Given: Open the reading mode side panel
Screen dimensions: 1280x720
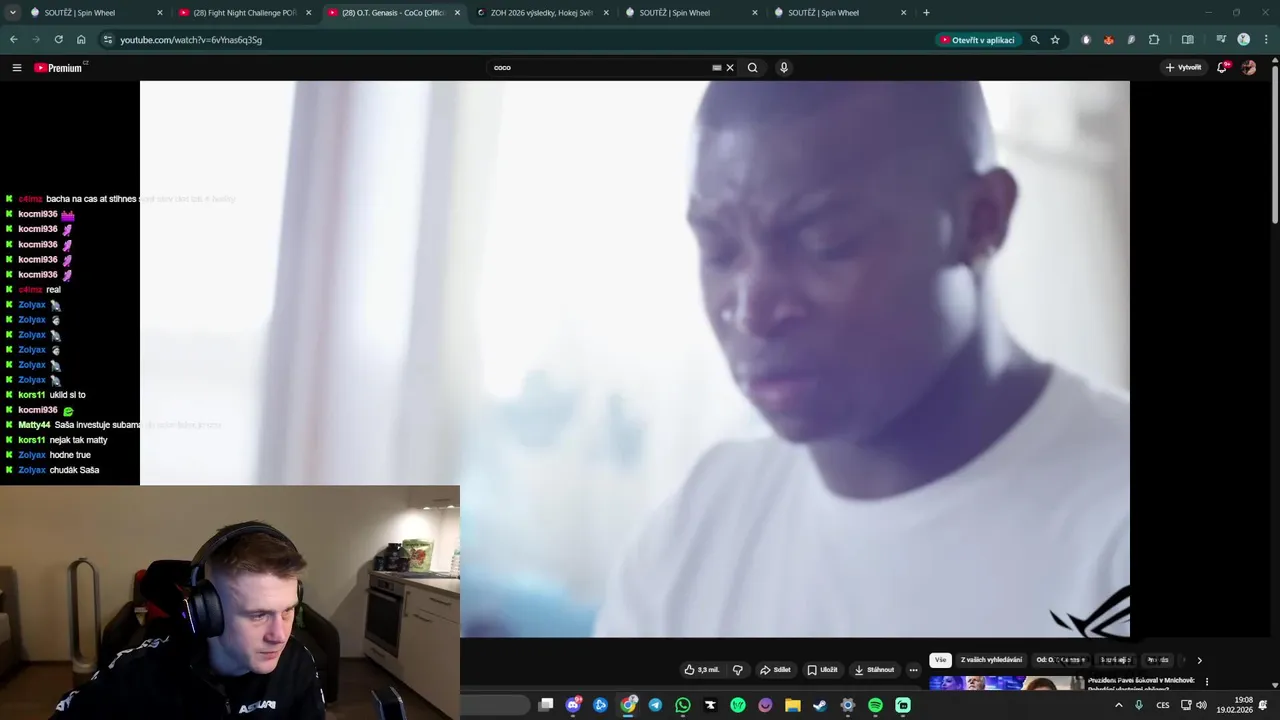Looking at the screenshot, I should (1188, 40).
